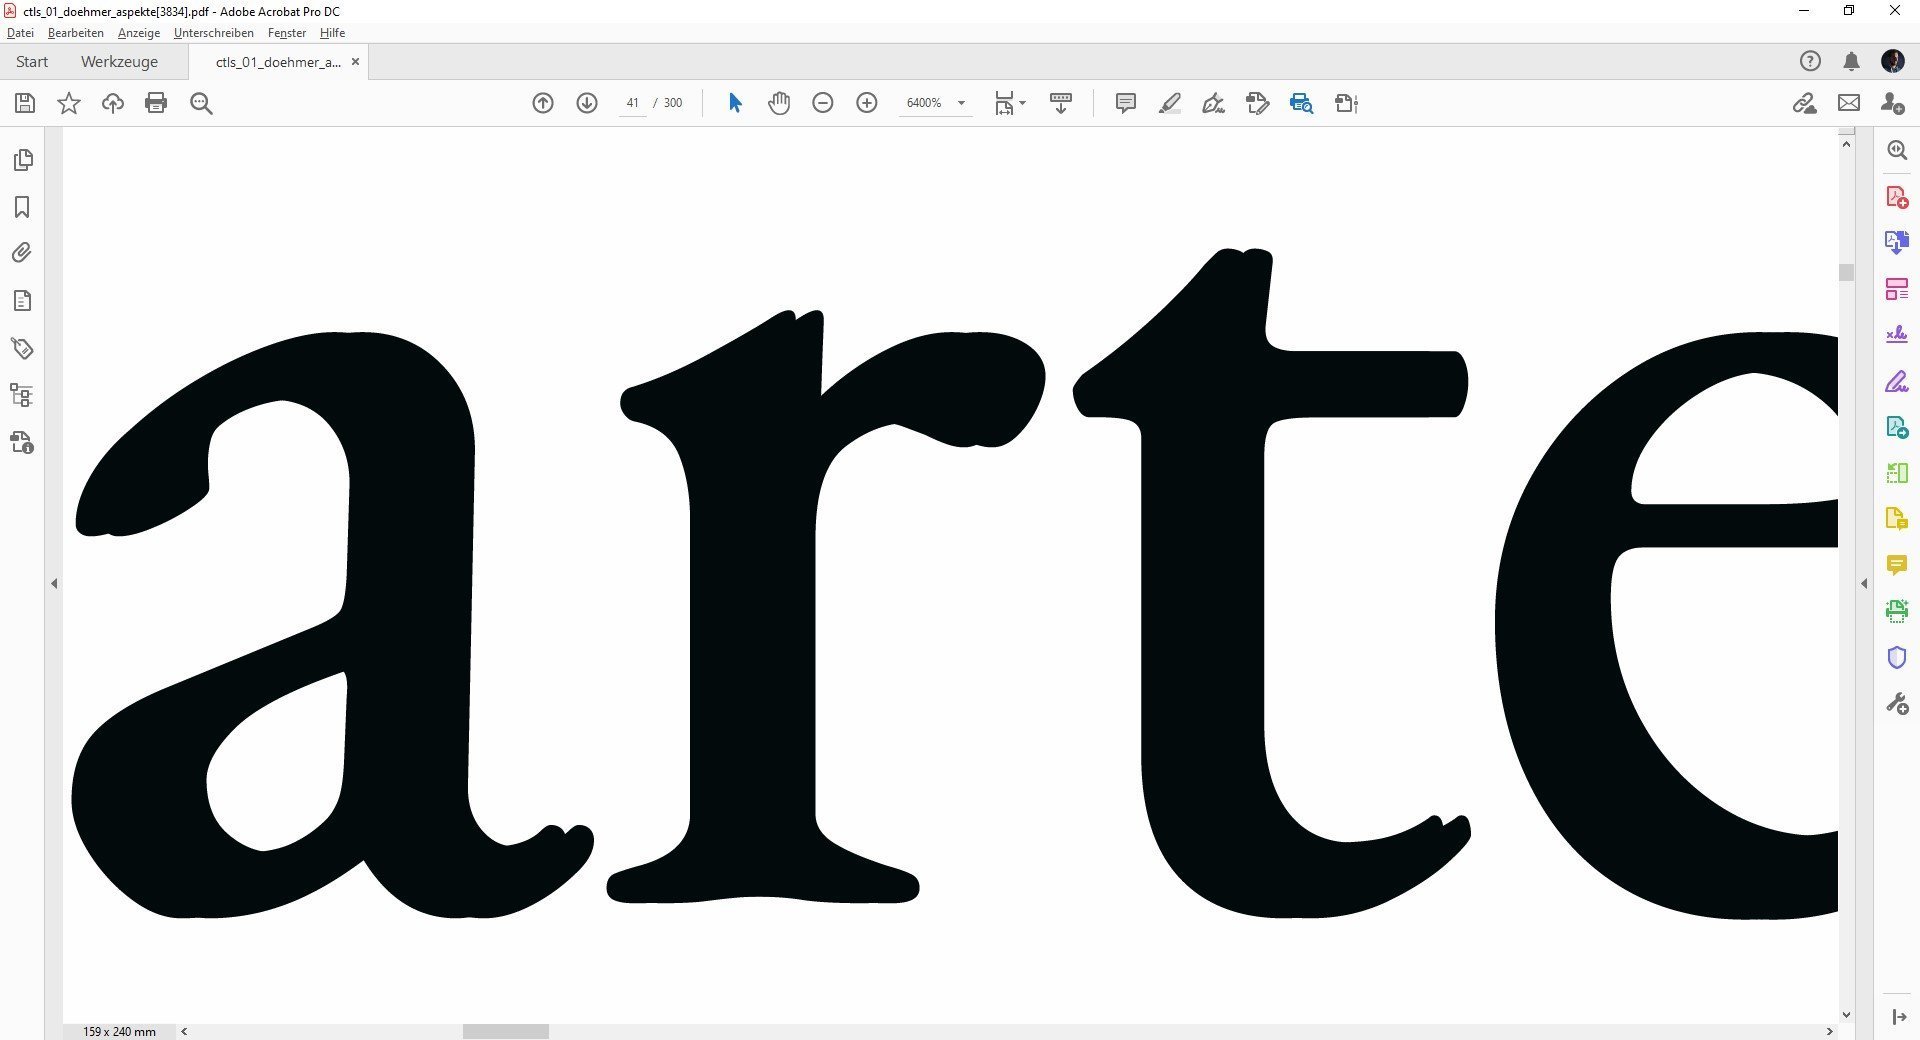Open the Page Thumbnails panel
Screen dimensions: 1920x1040
(x=22, y=160)
